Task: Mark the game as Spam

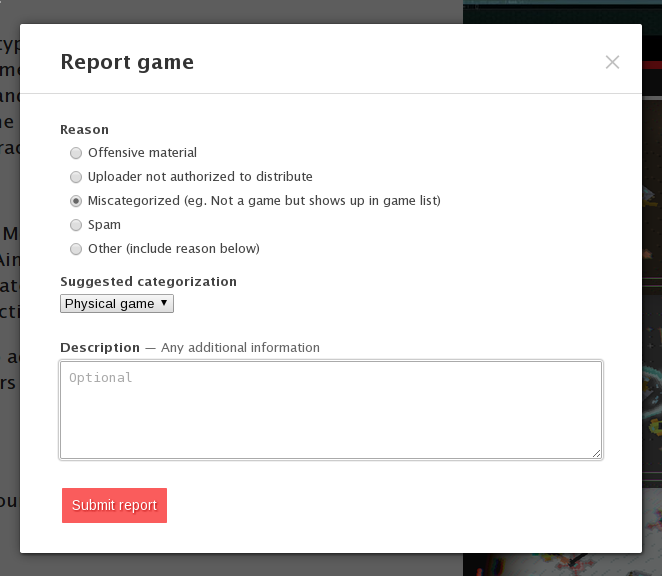Action: pyautogui.click(x=76, y=225)
